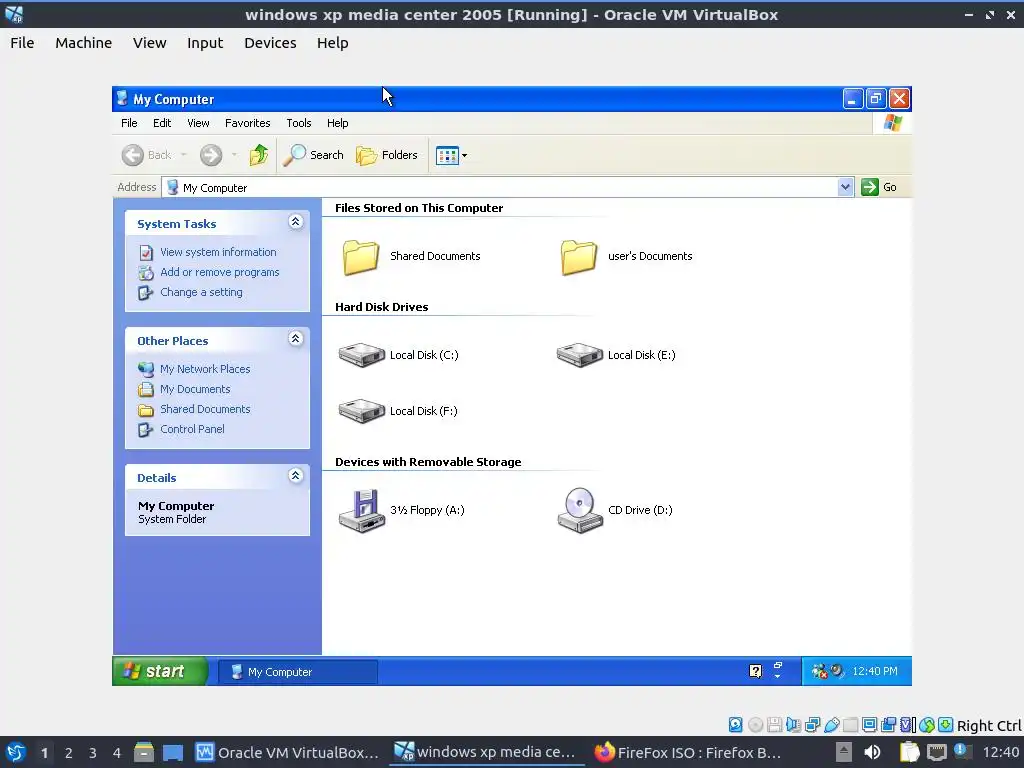
Task: Open host file manager drawer icon
Action: pyautogui.click(x=144, y=752)
